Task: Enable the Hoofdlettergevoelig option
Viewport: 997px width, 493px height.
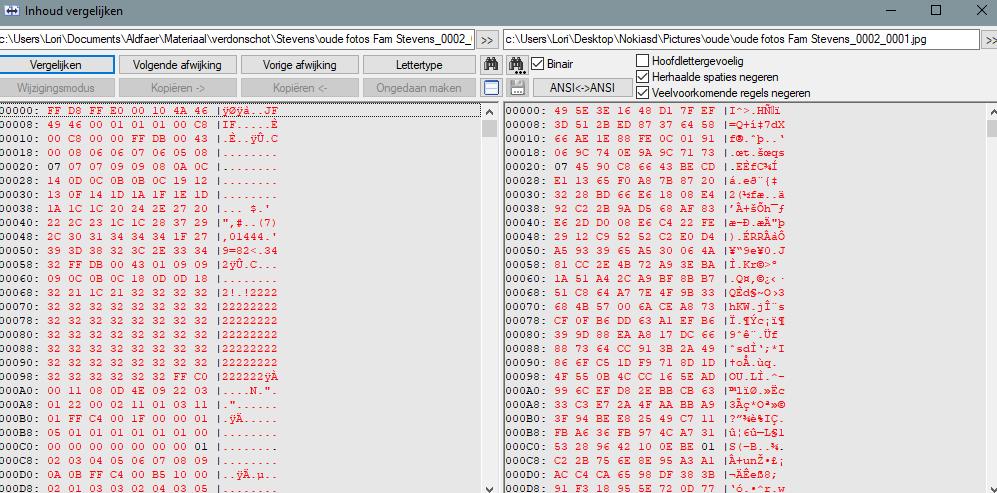Action: coord(643,61)
